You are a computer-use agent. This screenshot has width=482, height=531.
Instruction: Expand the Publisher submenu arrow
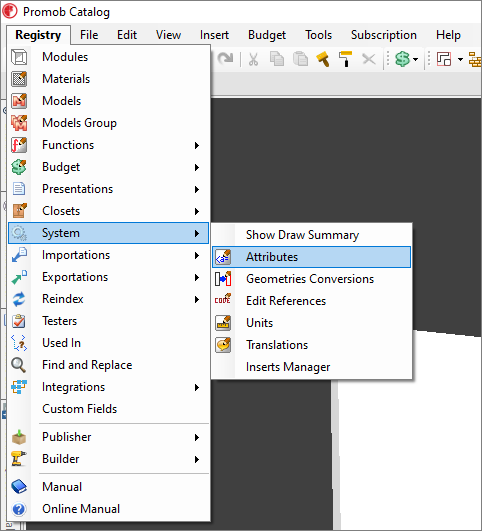click(197, 437)
